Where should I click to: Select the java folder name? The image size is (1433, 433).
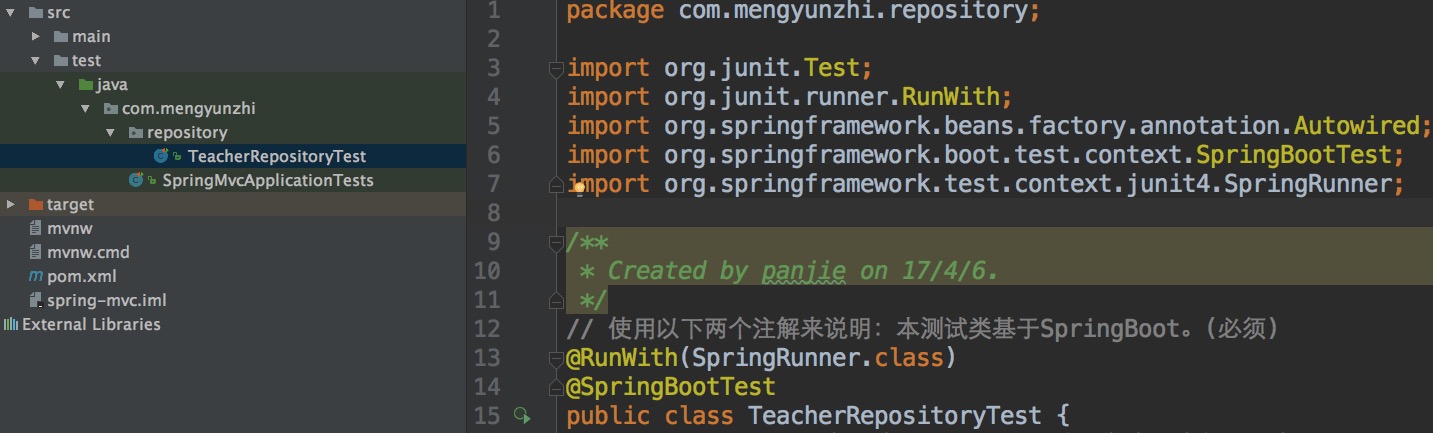coord(112,85)
